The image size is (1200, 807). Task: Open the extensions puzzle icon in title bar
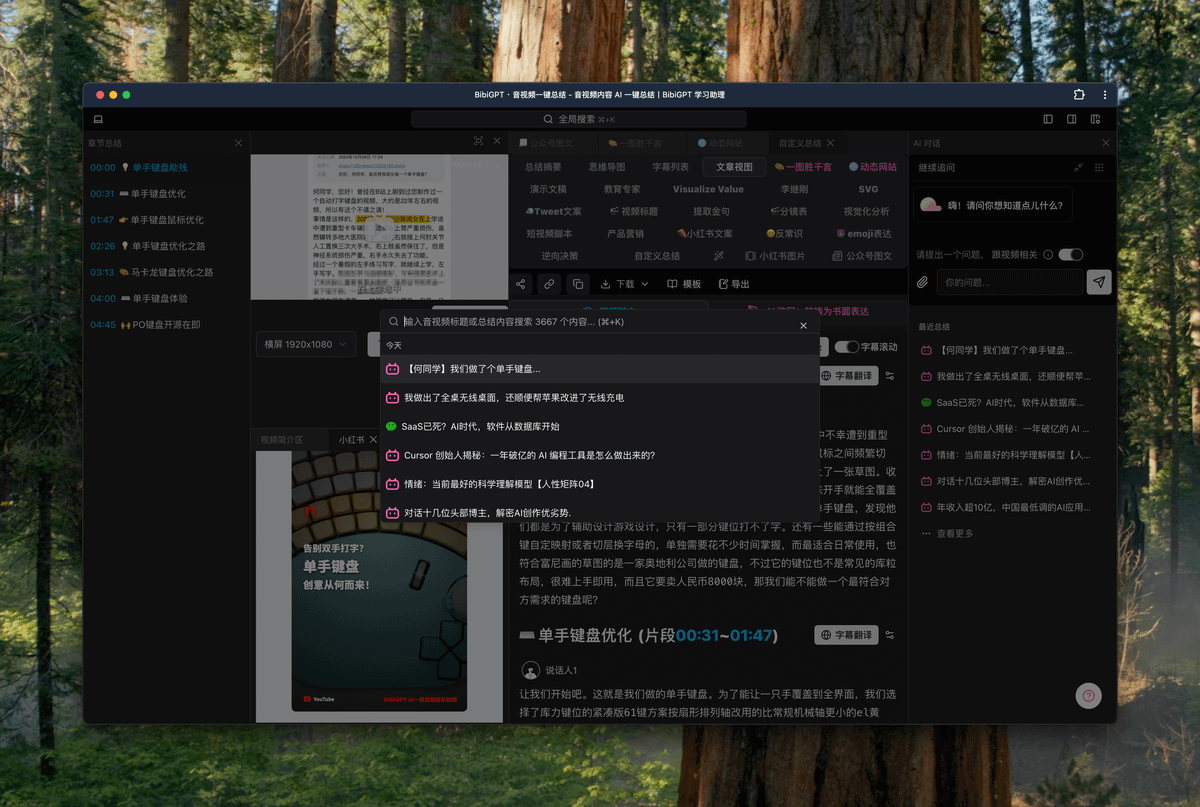click(1079, 95)
